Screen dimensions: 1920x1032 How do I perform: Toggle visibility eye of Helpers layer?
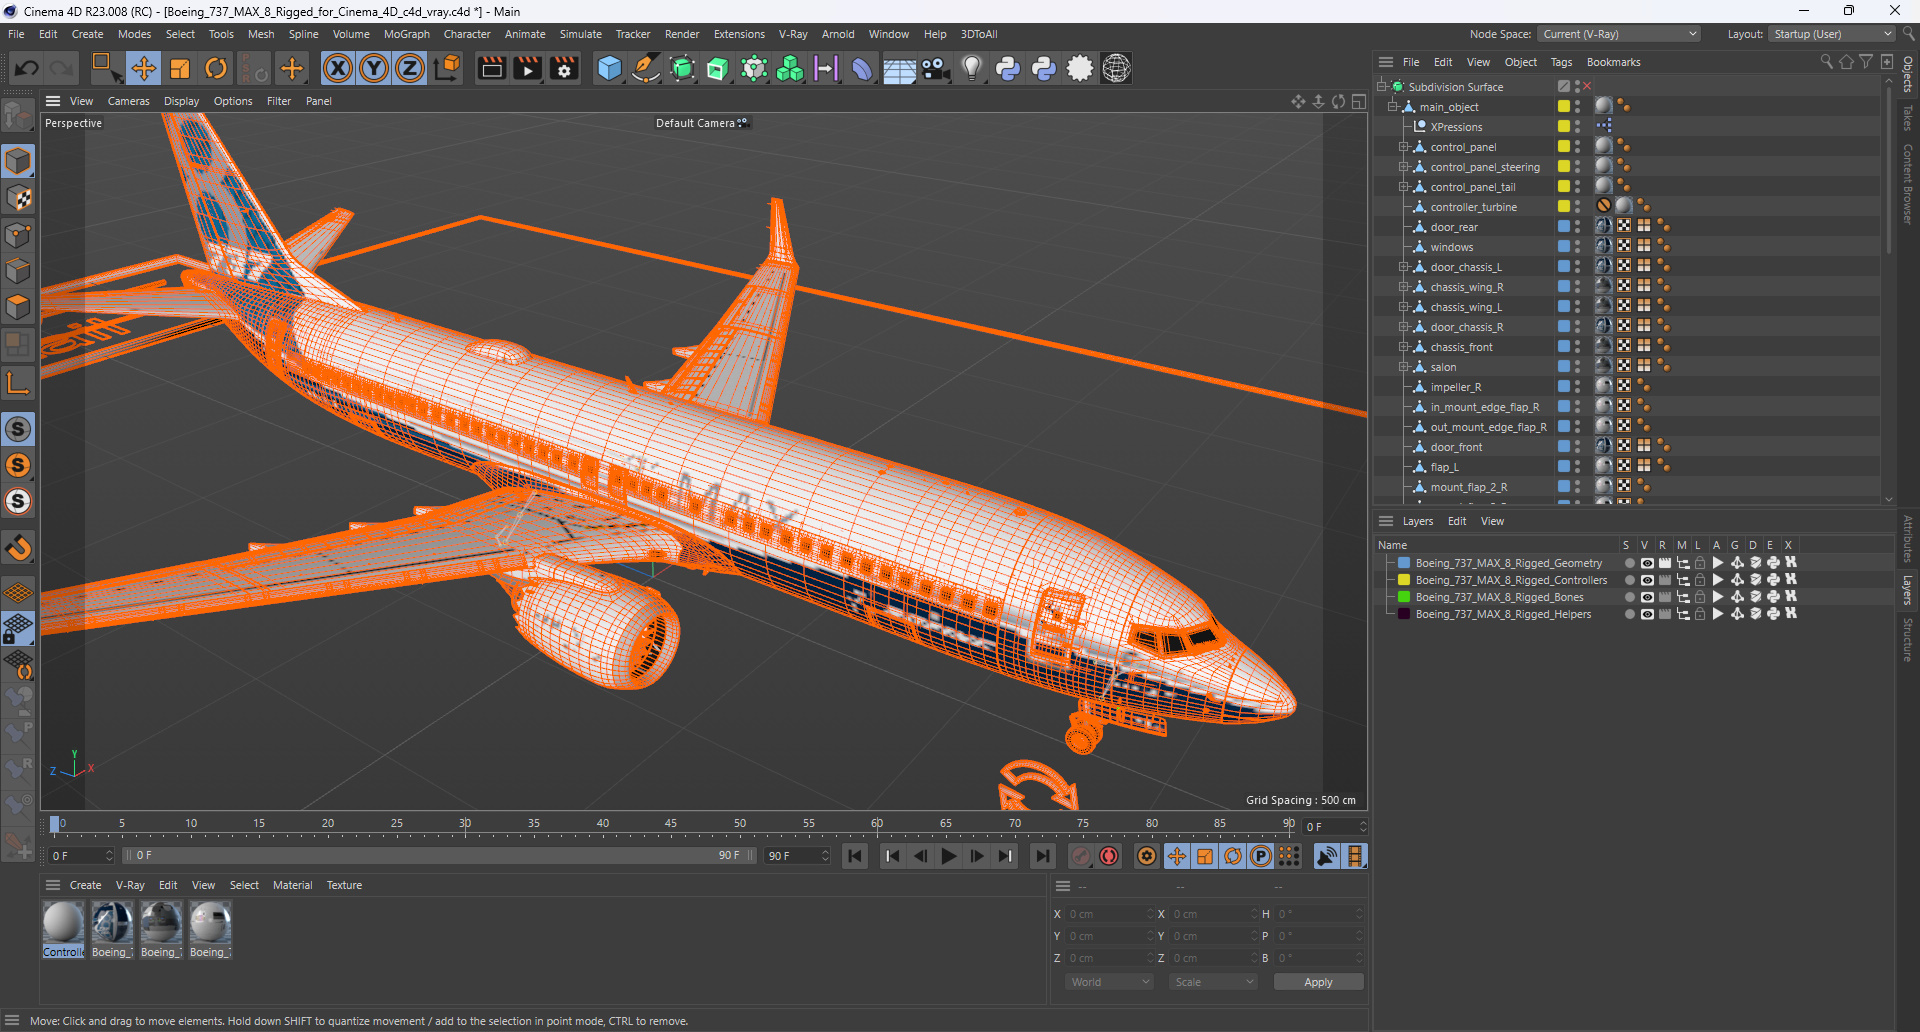click(x=1646, y=614)
